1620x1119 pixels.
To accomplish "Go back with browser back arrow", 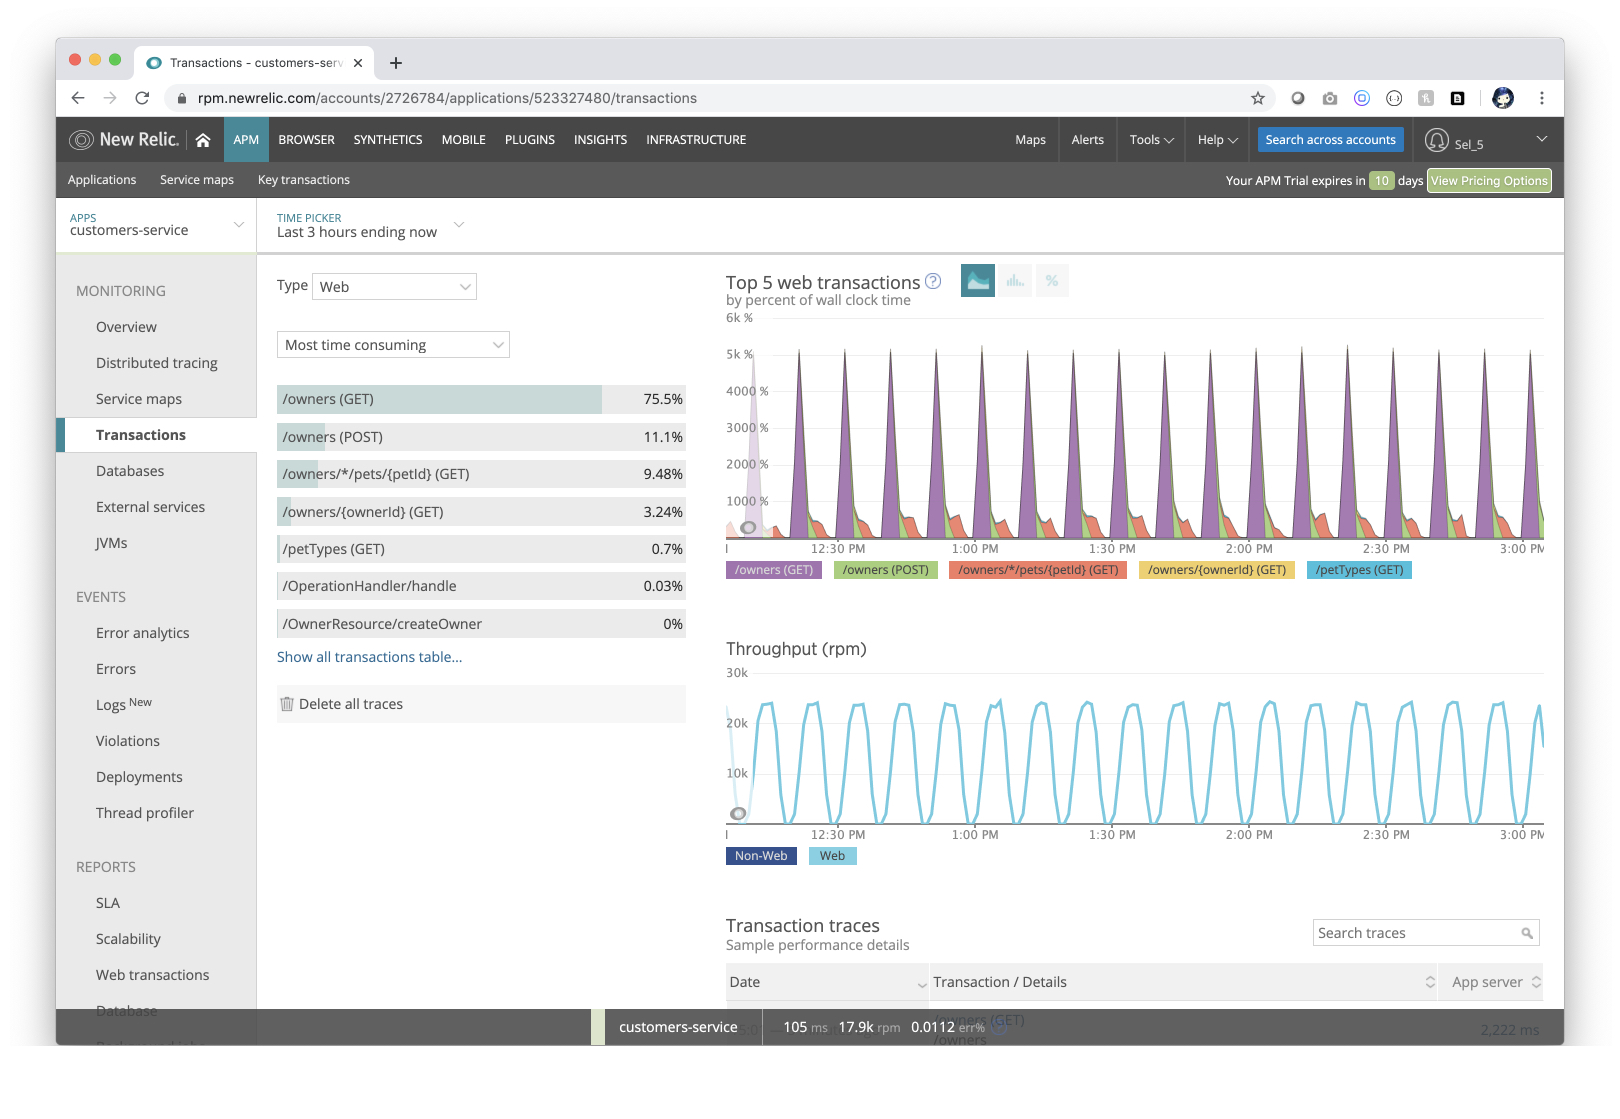I will [x=78, y=98].
